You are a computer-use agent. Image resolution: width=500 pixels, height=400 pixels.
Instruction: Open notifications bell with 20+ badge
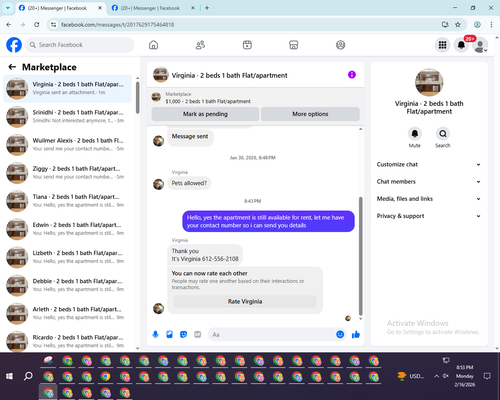pos(461,45)
